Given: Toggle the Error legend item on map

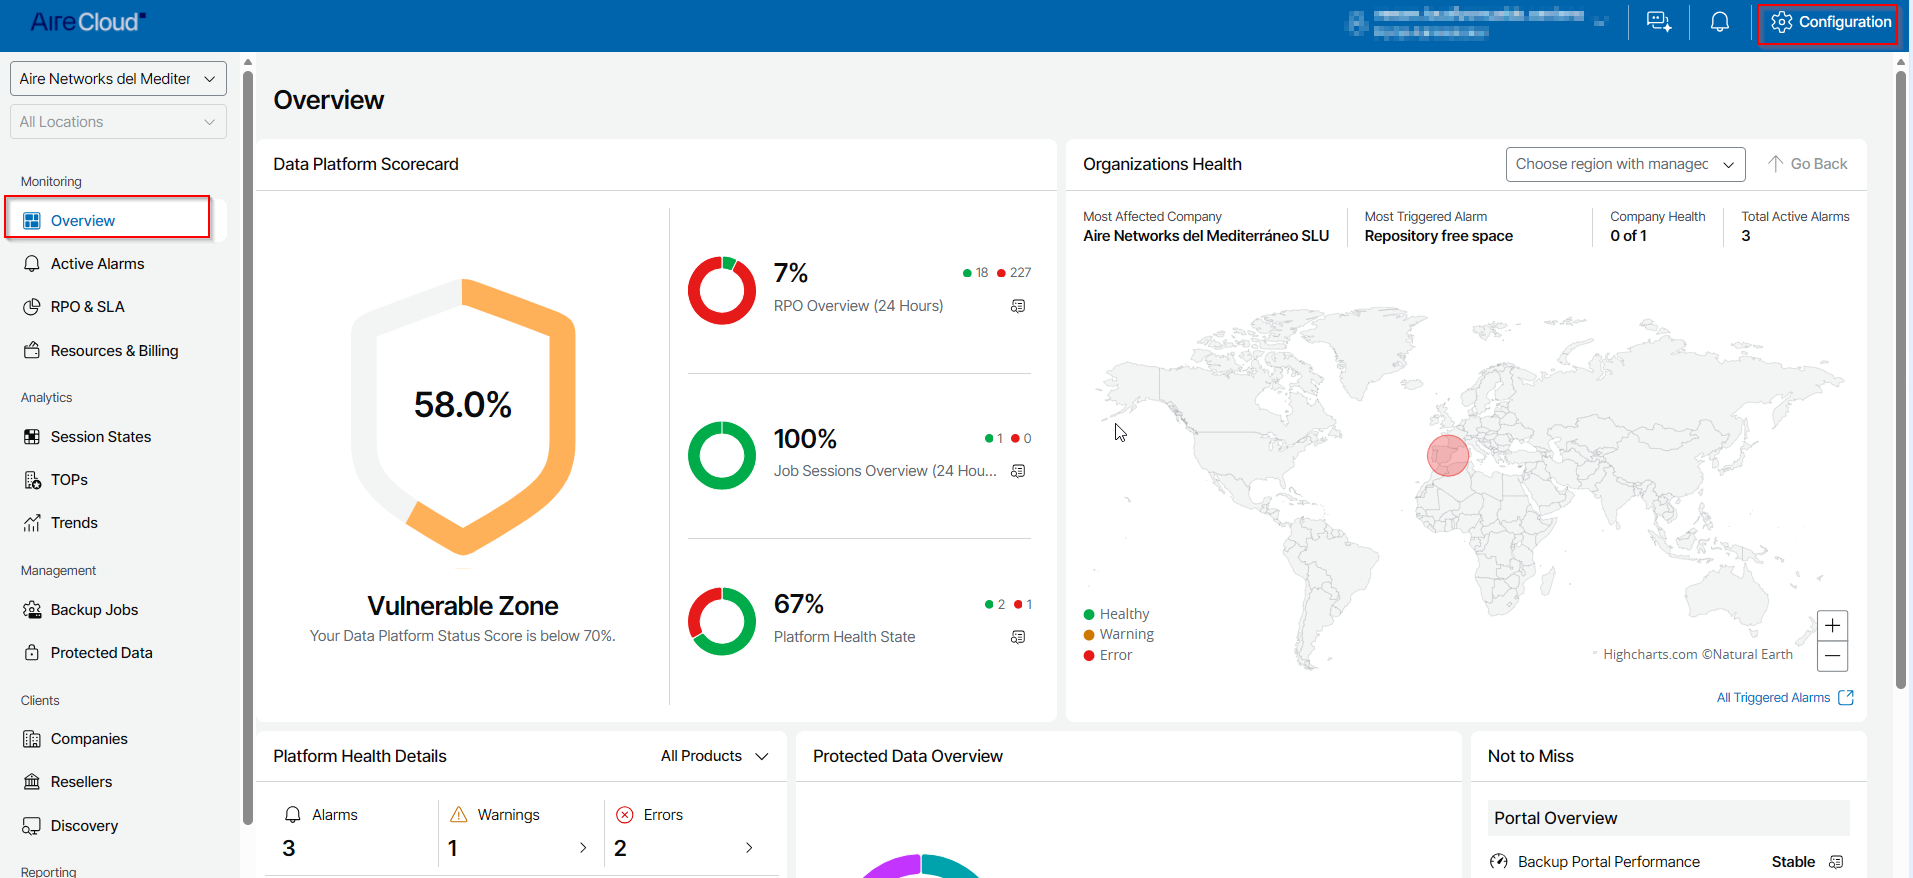Looking at the screenshot, I should (x=1108, y=655).
